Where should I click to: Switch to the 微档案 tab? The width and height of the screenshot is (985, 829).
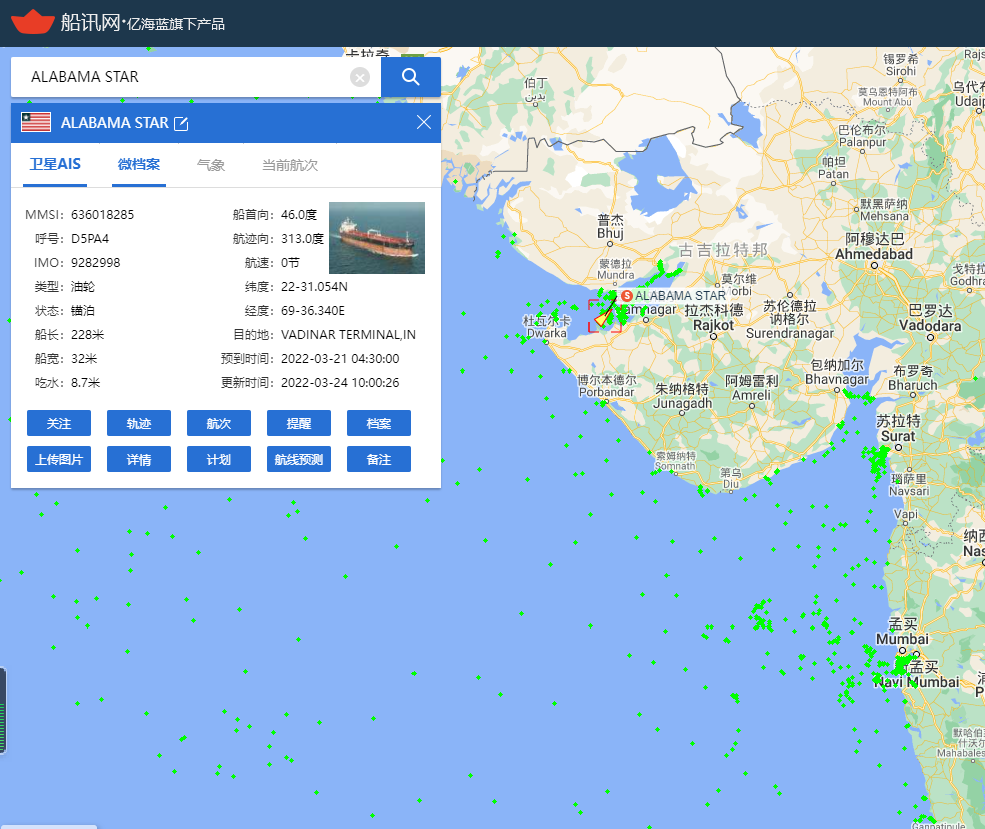[138, 165]
